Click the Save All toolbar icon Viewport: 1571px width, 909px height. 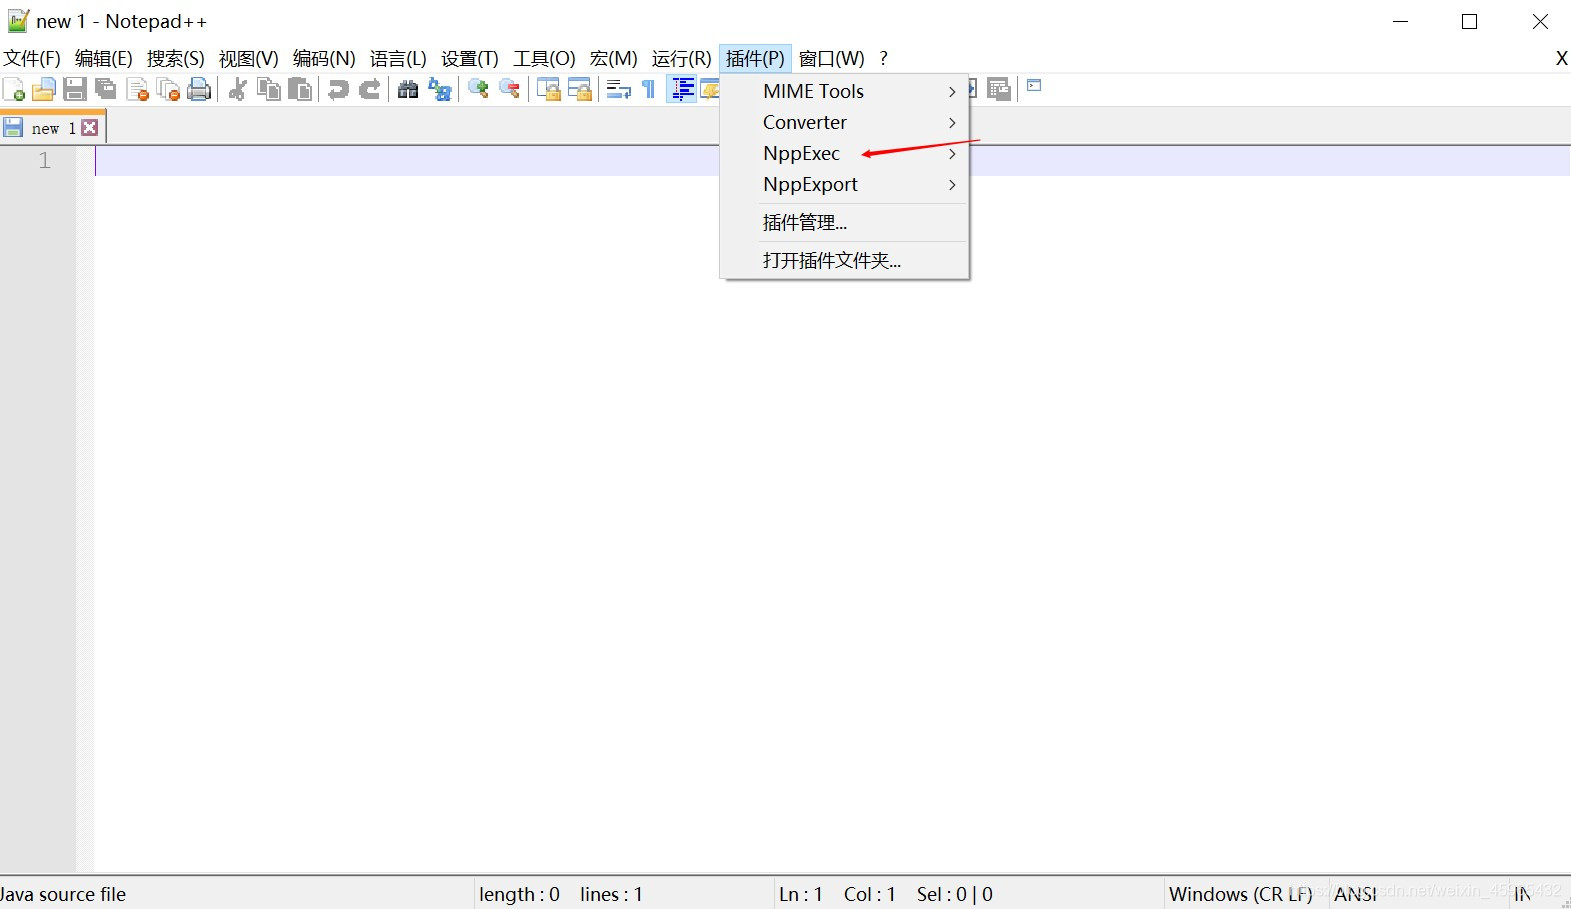tap(105, 89)
